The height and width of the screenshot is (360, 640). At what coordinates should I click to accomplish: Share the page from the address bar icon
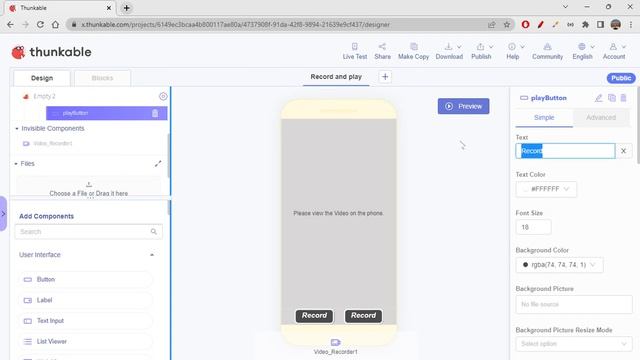pos(491,24)
